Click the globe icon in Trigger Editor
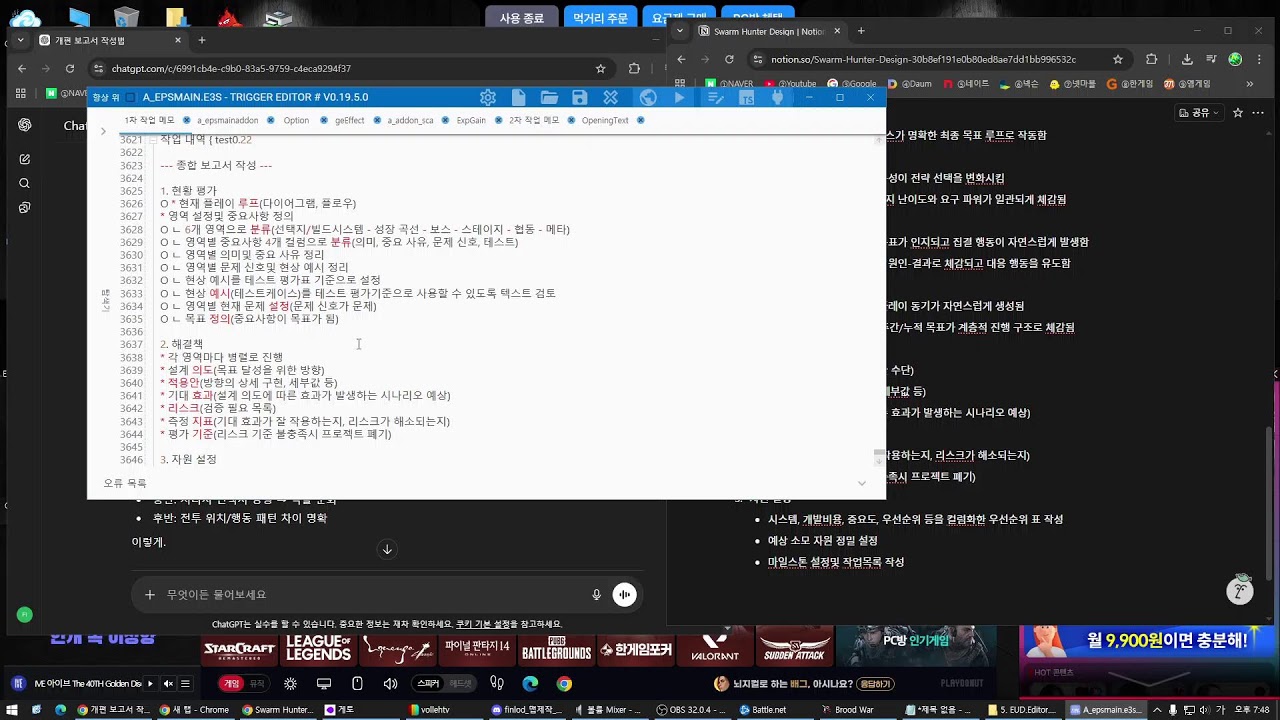 click(x=648, y=97)
